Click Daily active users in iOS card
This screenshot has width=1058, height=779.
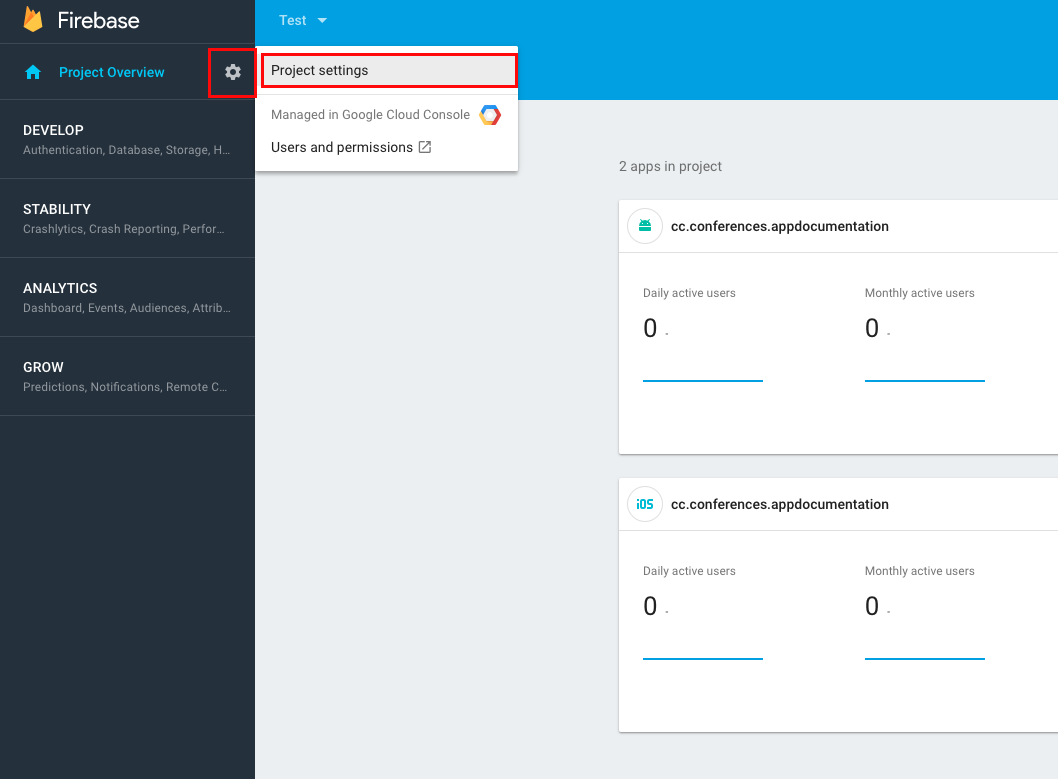coord(689,571)
